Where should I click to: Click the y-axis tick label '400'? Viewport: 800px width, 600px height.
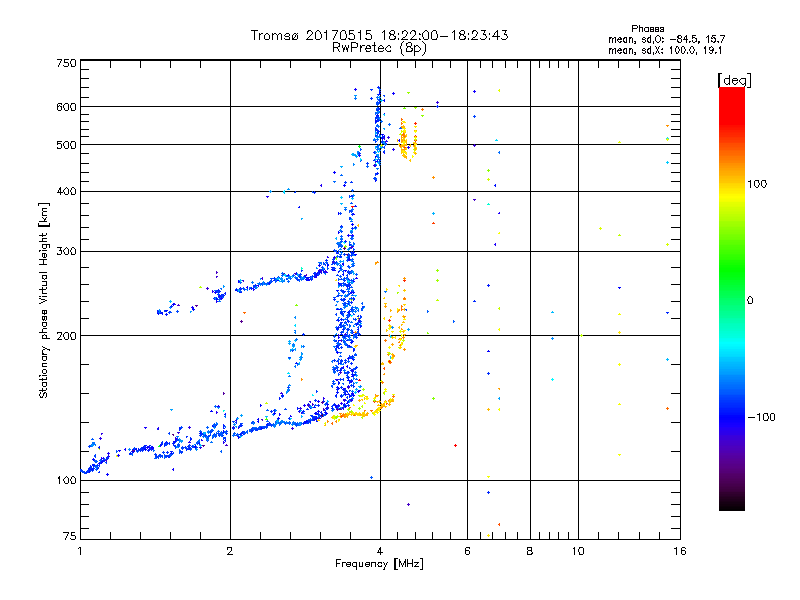66,192
